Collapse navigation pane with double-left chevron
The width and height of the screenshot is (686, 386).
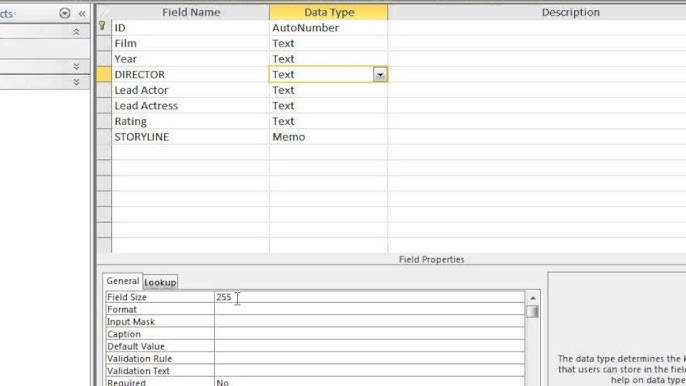point(82,14)
